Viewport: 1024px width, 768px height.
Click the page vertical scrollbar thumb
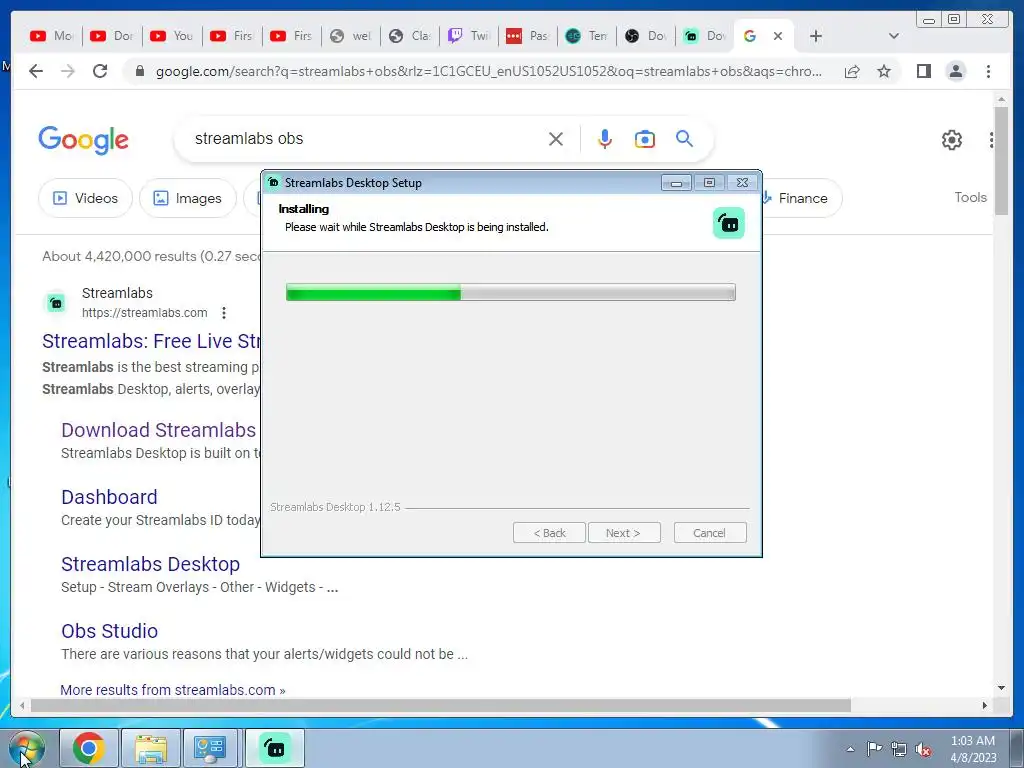[1001, 160]
